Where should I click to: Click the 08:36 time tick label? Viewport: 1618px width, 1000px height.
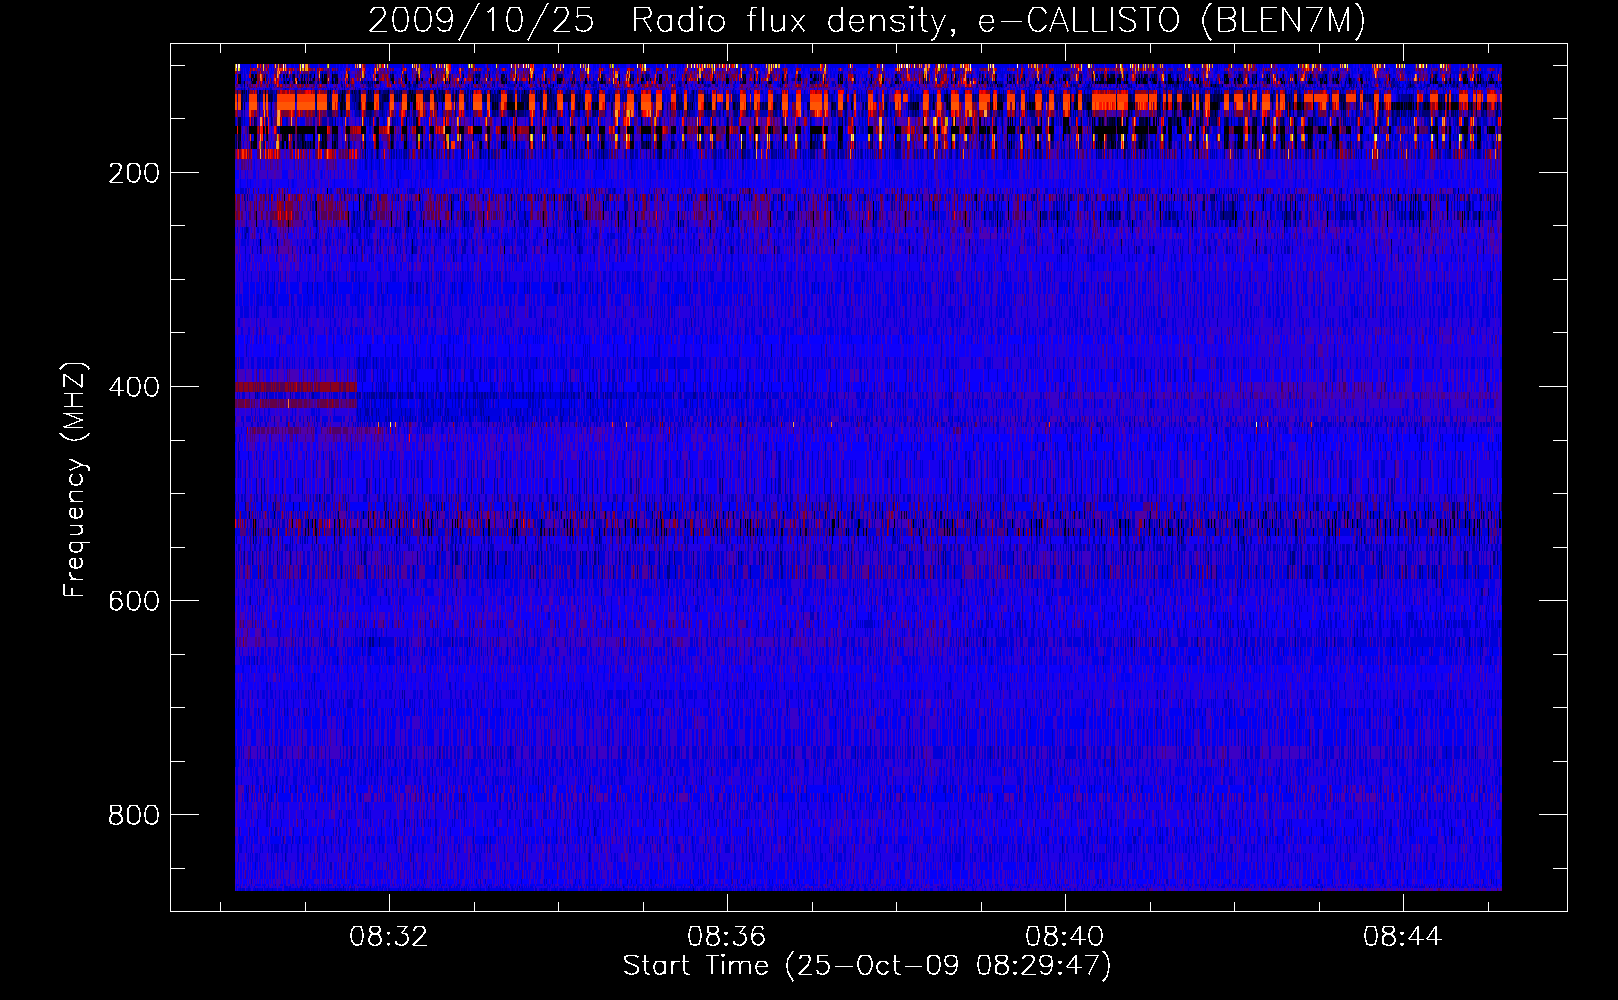[x=727, y=936]
